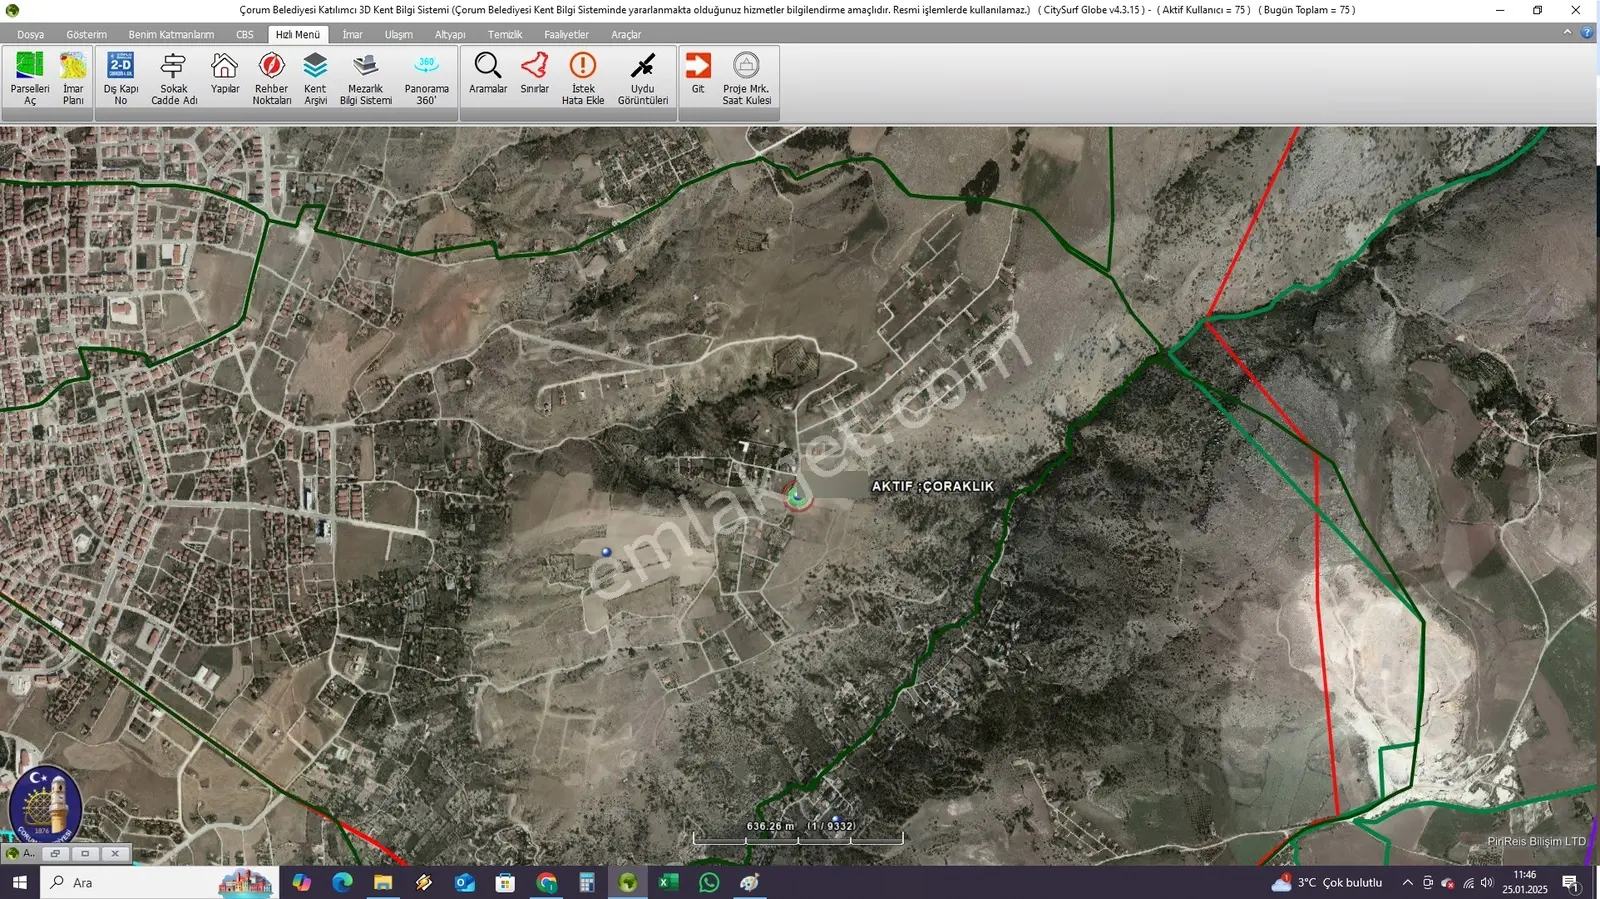Open Paint from the taskbar

tap(750, 882)
